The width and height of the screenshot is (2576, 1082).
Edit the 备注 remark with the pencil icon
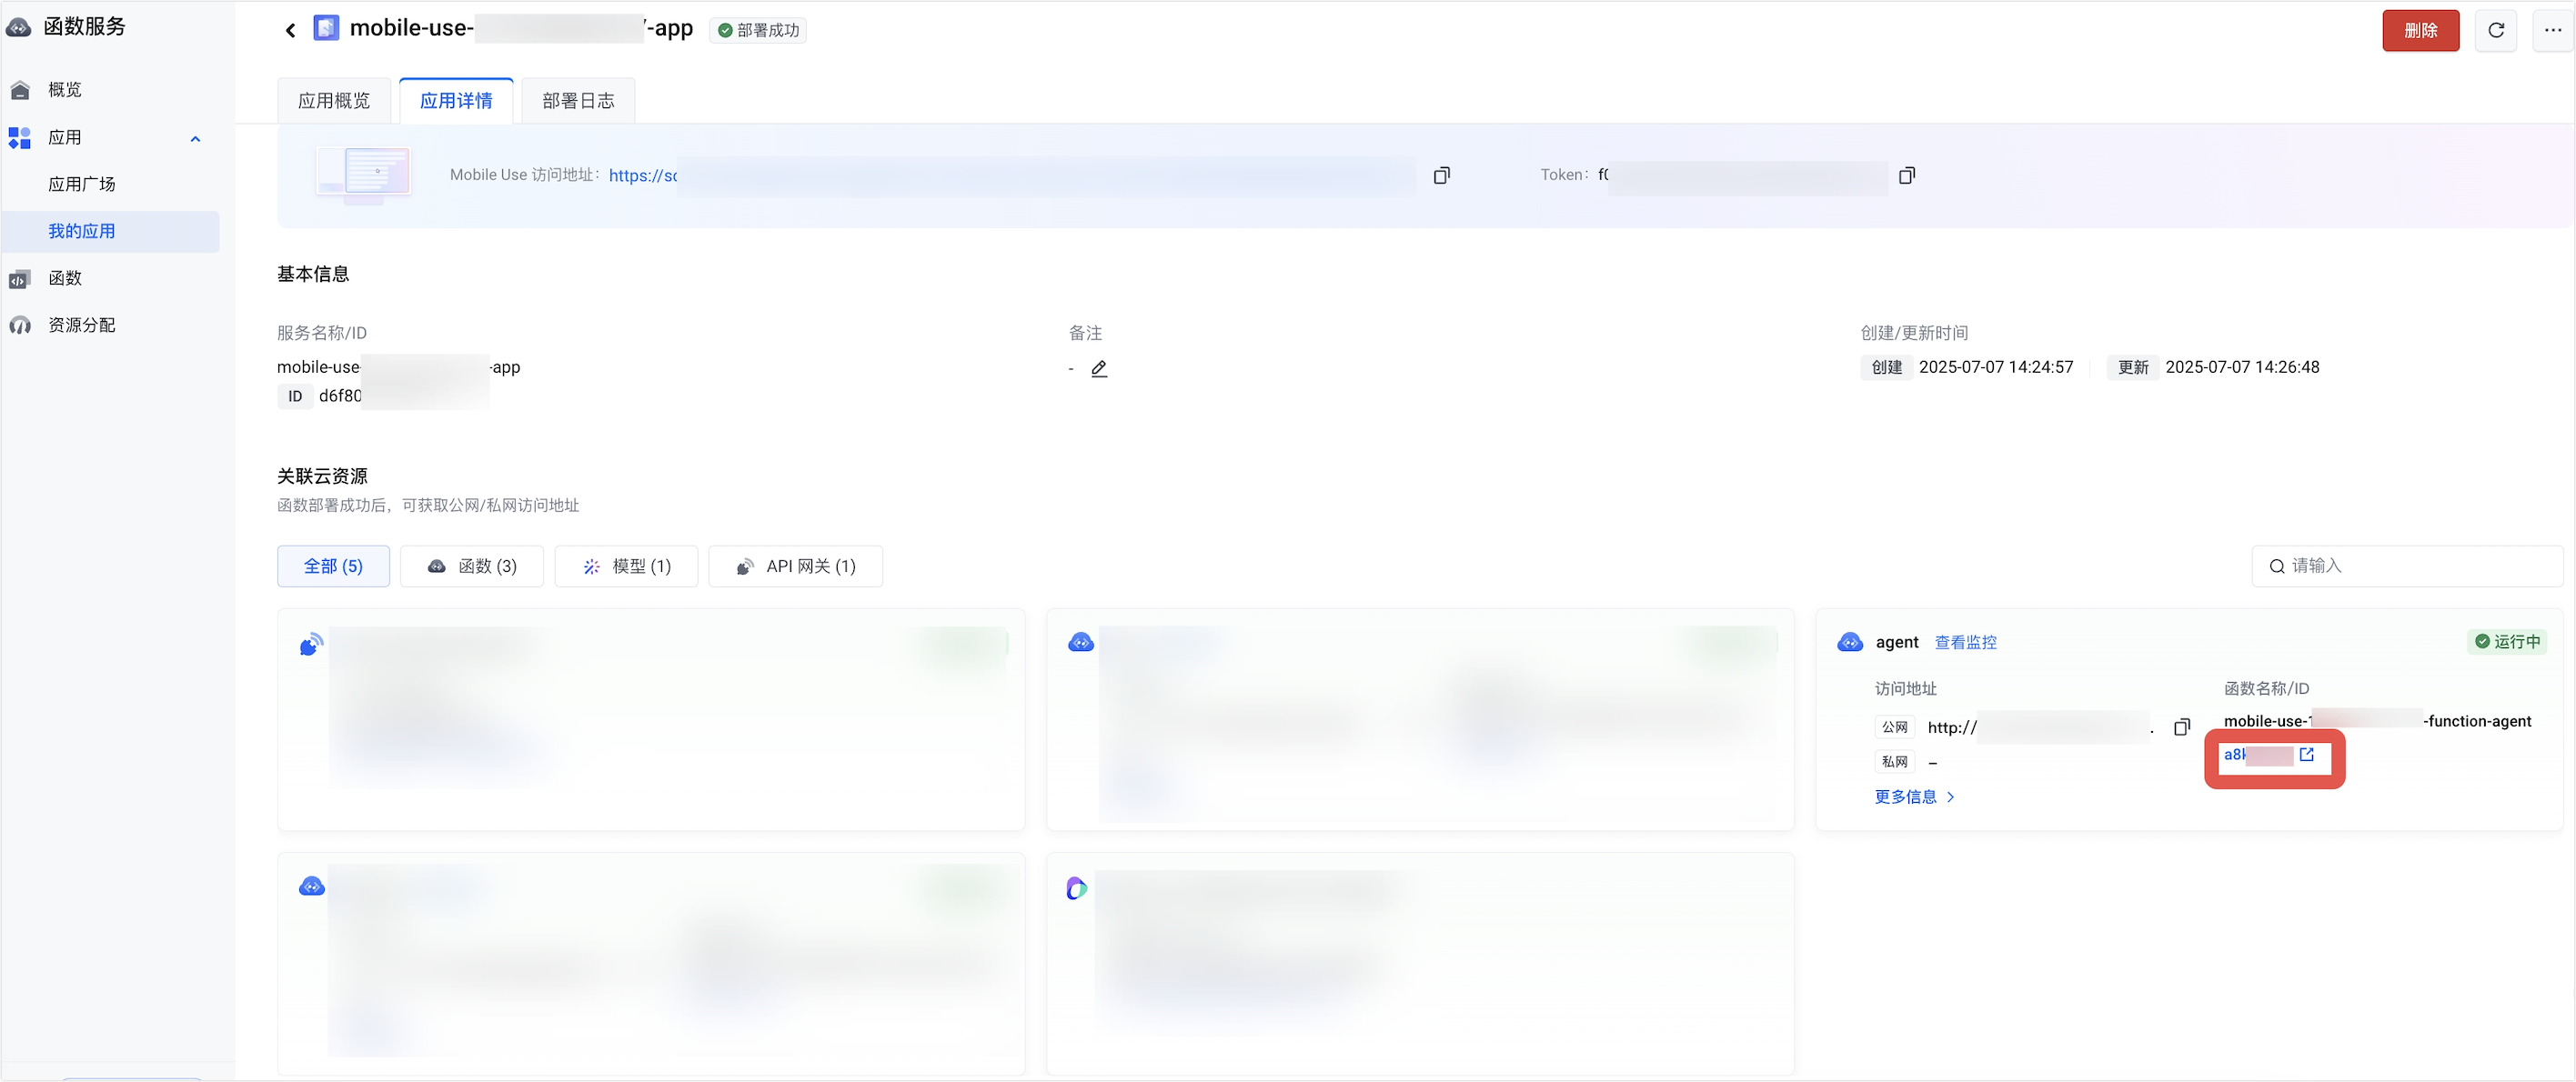point(1099,368)
